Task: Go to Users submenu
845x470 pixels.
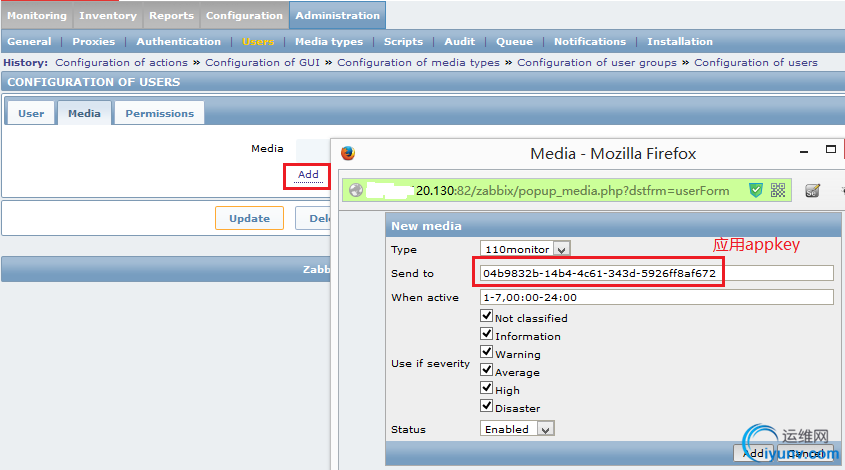Action: pyautogui.click(x=258, y=42)
